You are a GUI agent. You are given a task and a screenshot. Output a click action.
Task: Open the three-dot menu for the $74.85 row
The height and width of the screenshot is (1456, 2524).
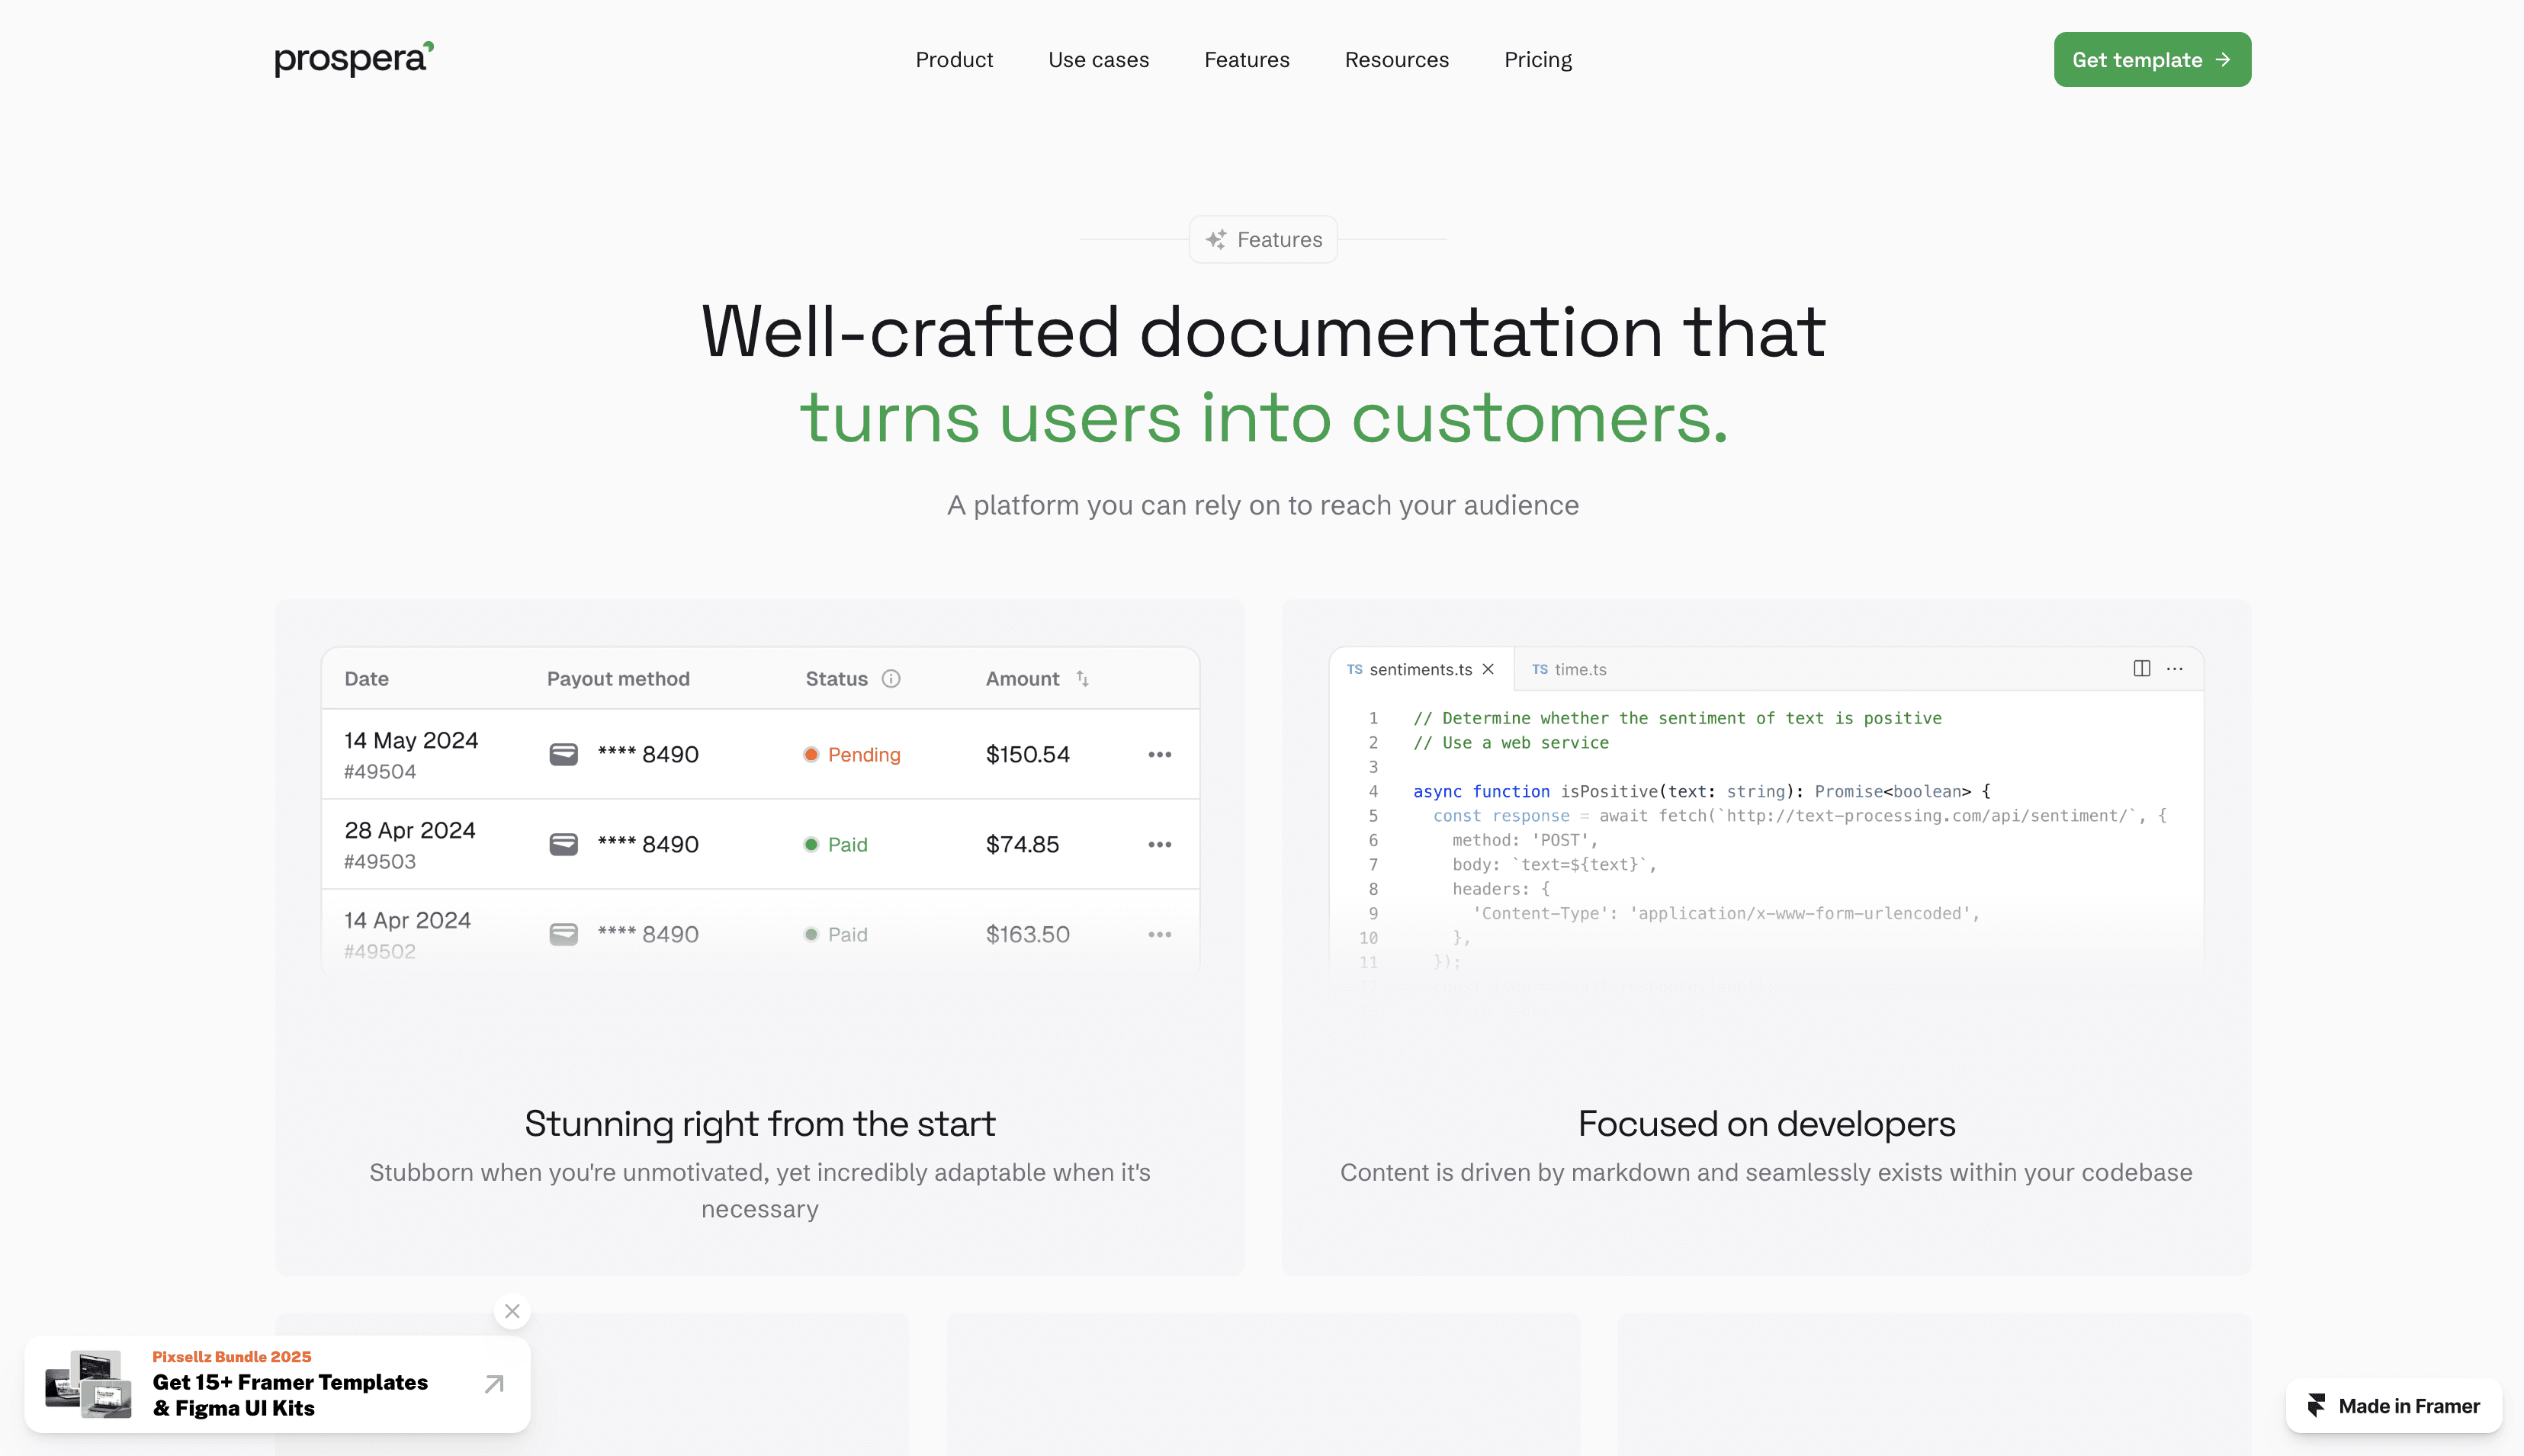[1159, 844]
